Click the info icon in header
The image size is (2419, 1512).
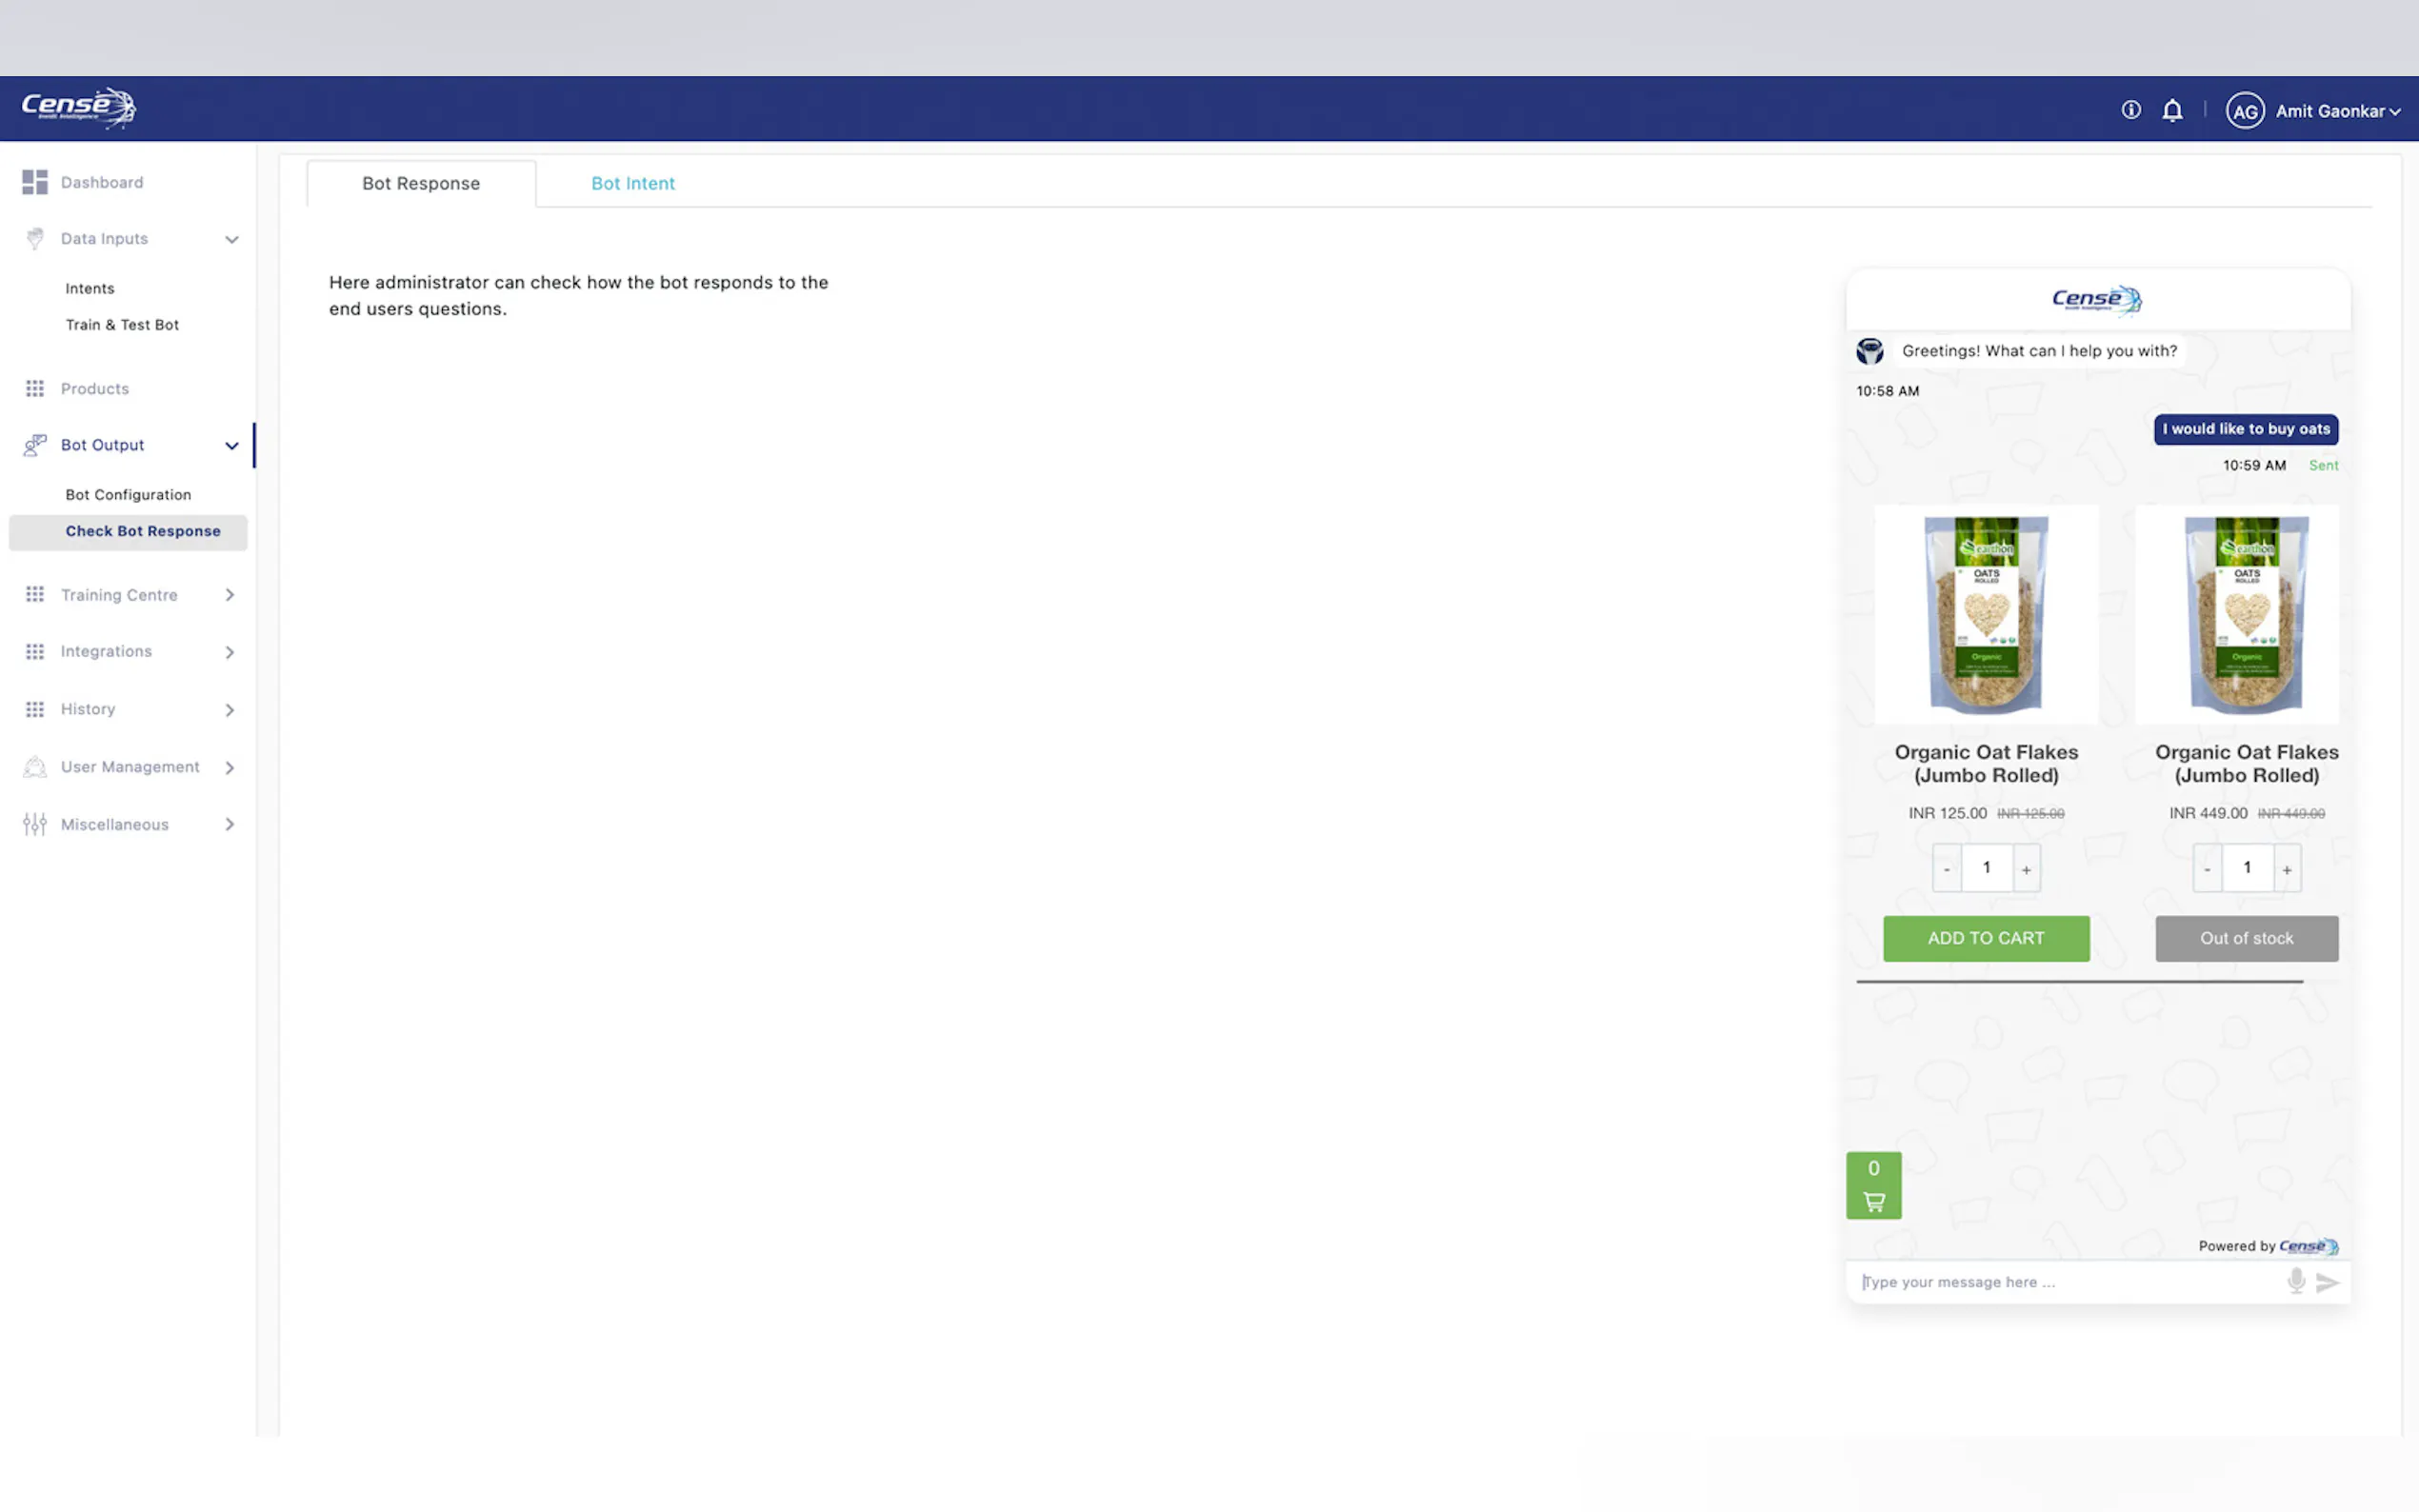tap(2131, 110)
